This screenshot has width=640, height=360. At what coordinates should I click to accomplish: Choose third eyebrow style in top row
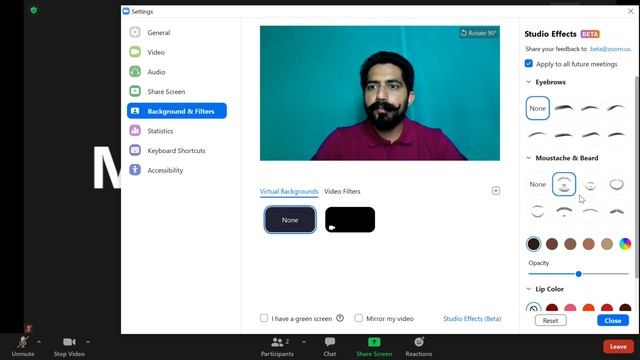coord(590,108)
